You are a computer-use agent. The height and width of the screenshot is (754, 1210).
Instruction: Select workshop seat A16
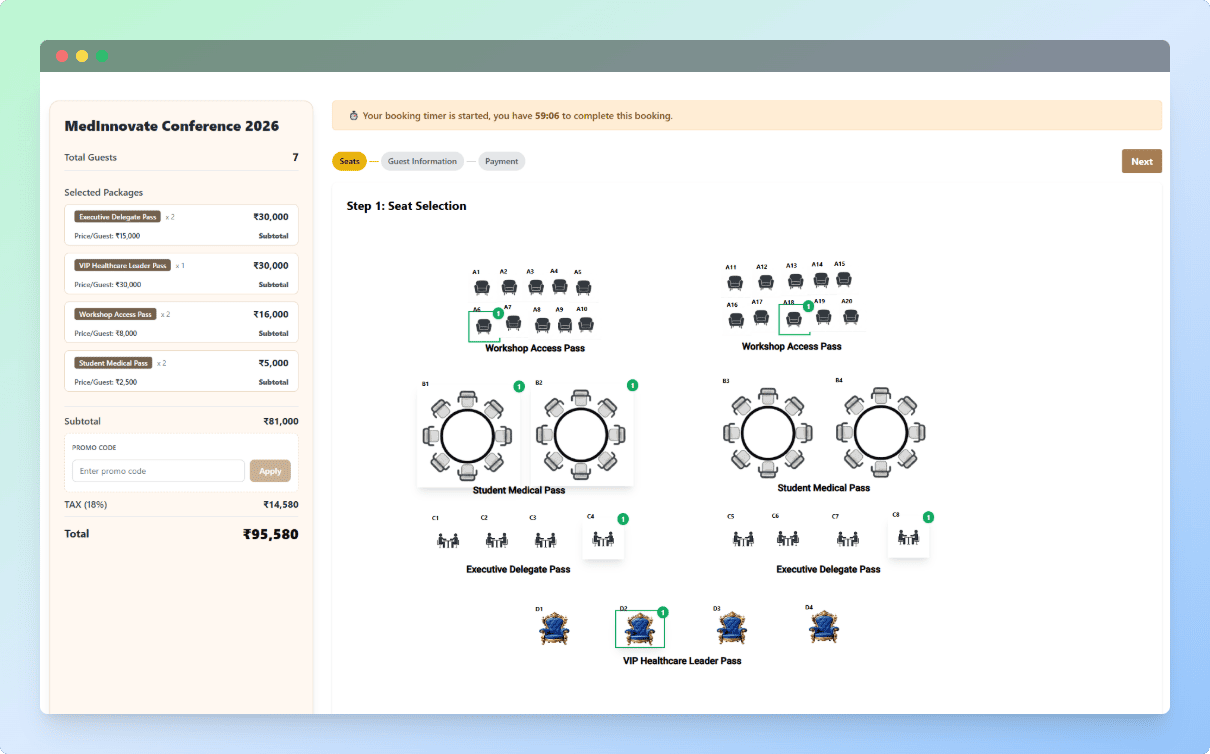pyautogui.click(x=736, y=320)
